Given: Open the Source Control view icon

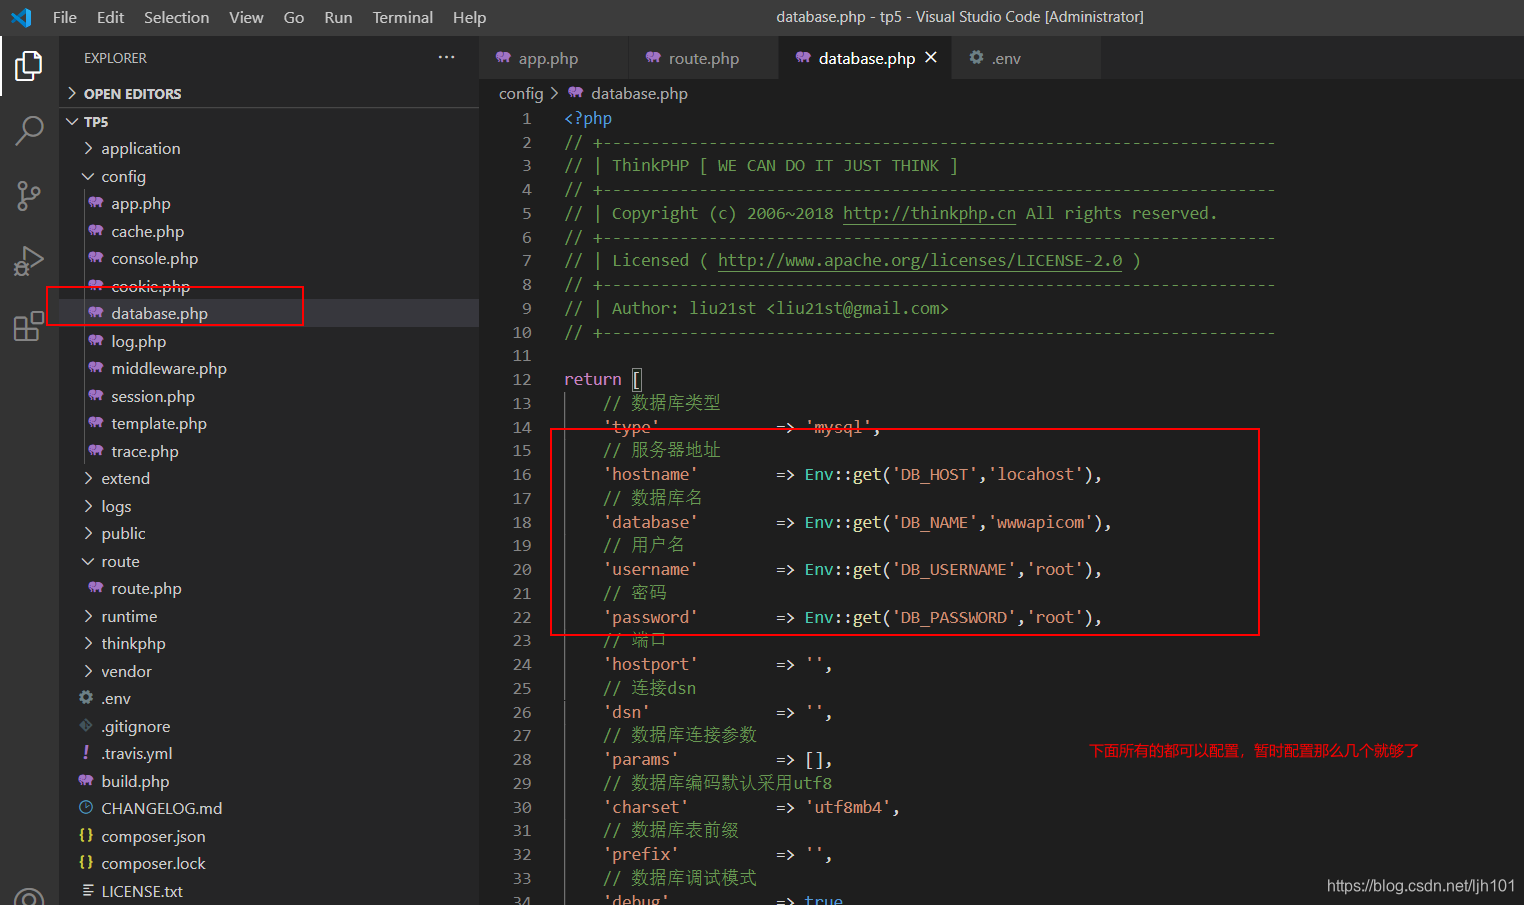Looking at the screenshot, I should (29, 196).
